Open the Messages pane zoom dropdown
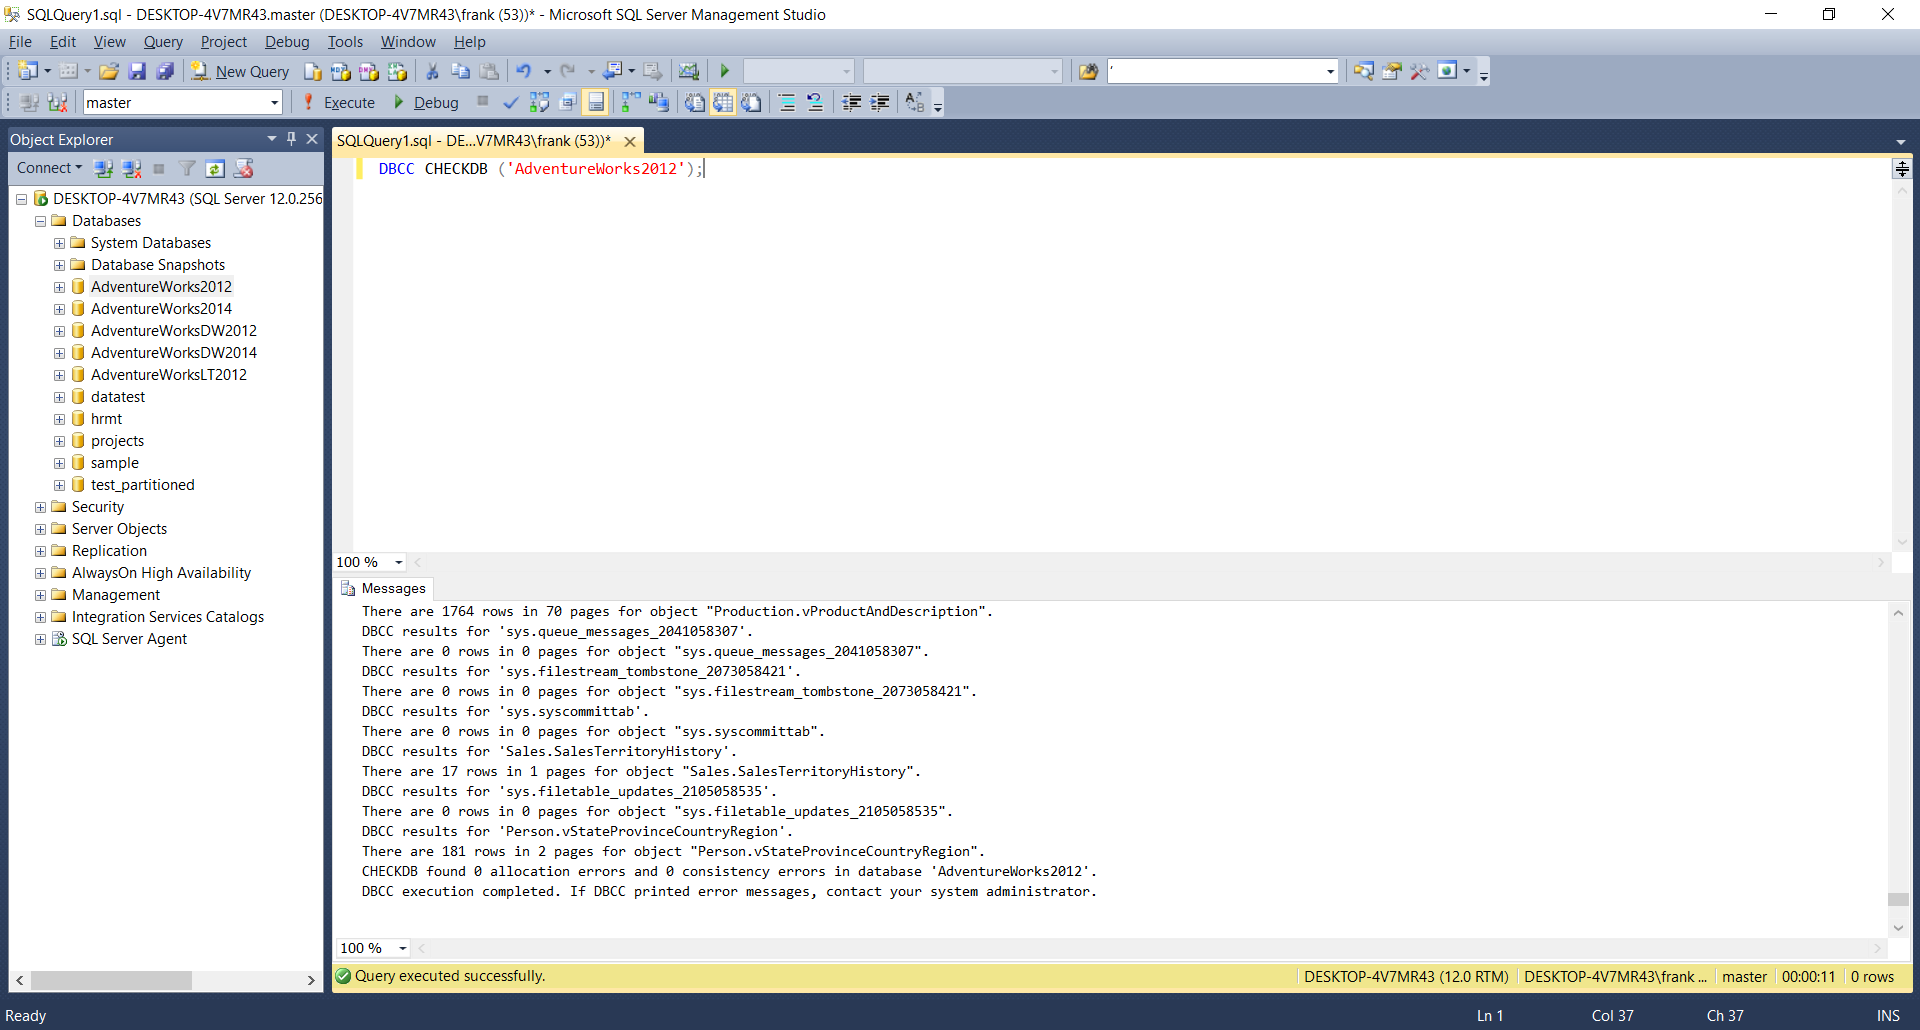Viewport: 1920px width, 1030px height. 403,948
